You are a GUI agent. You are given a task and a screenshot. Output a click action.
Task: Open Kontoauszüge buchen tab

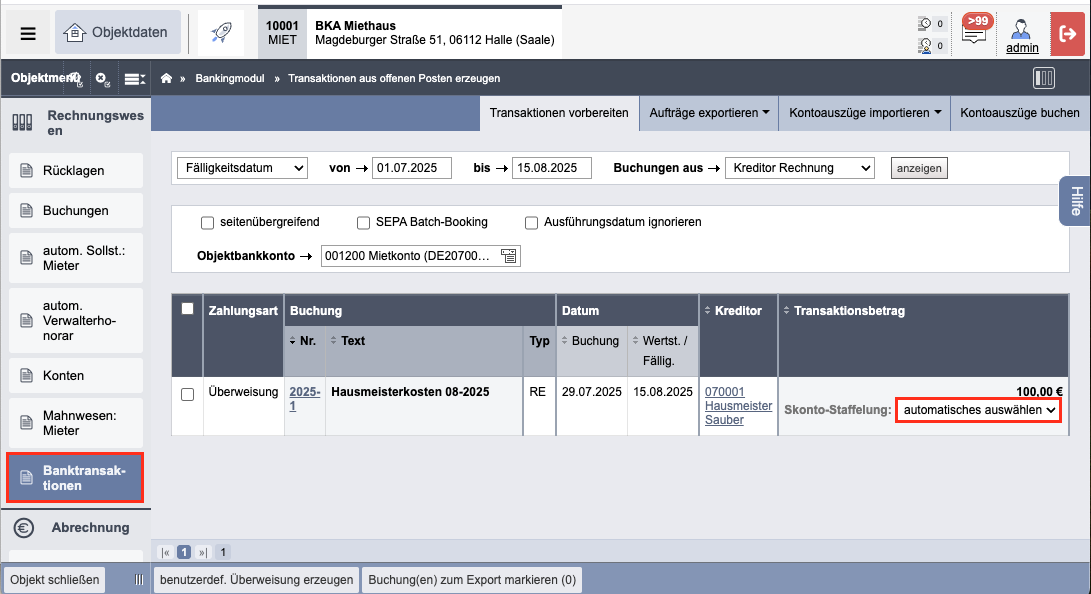(1019, 113)
